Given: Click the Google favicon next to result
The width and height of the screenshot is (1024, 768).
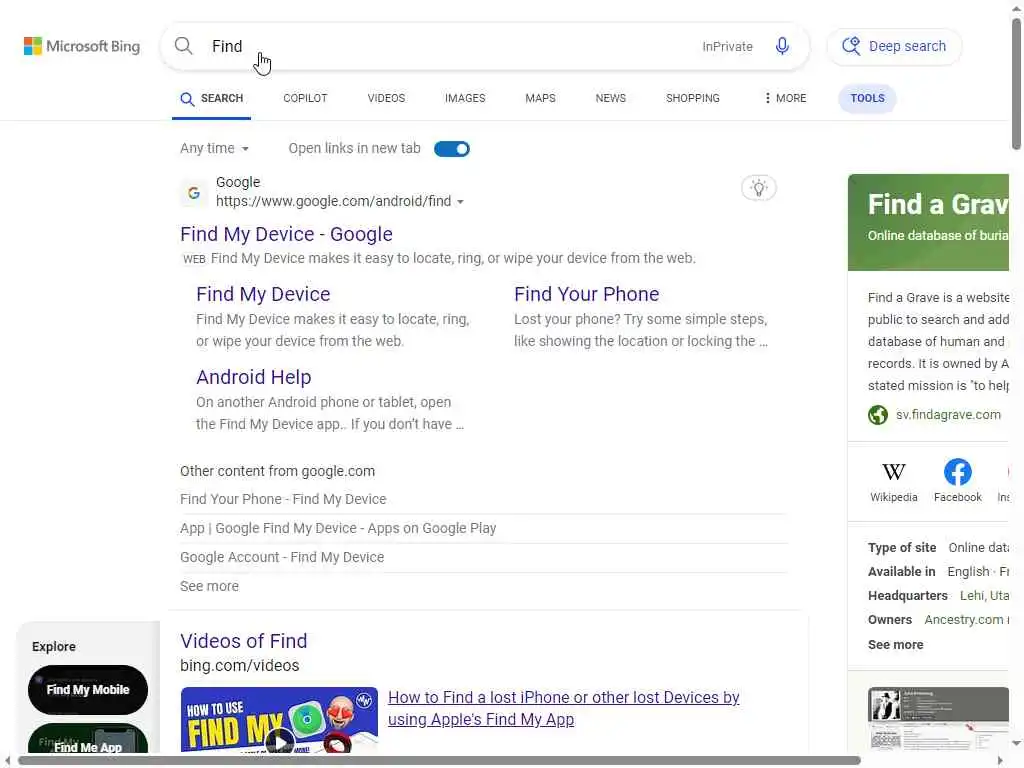Looking at the screenshot, I should 193,193.
